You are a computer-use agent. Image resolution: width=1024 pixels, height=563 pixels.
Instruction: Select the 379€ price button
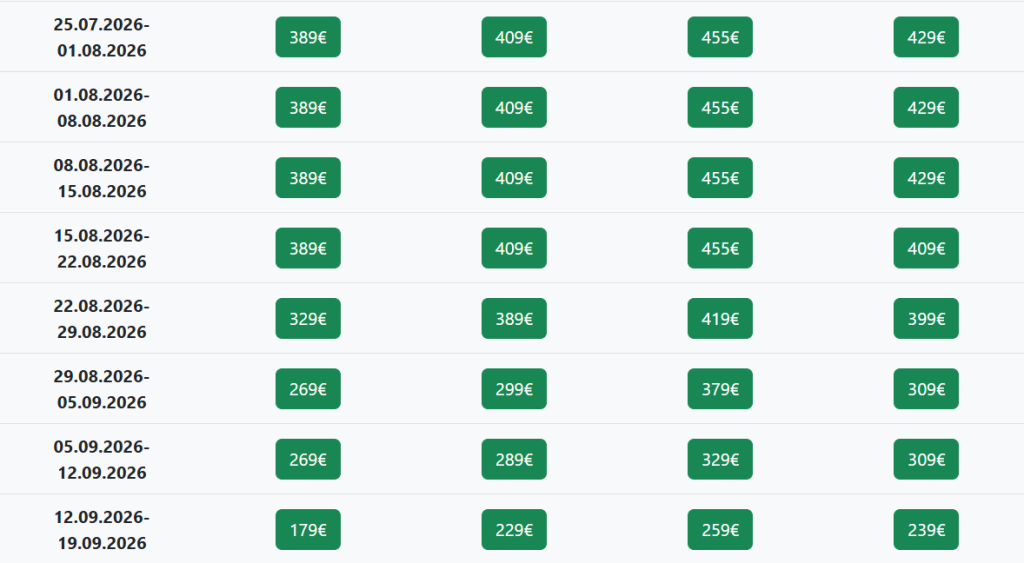click(x=720, y=389)
